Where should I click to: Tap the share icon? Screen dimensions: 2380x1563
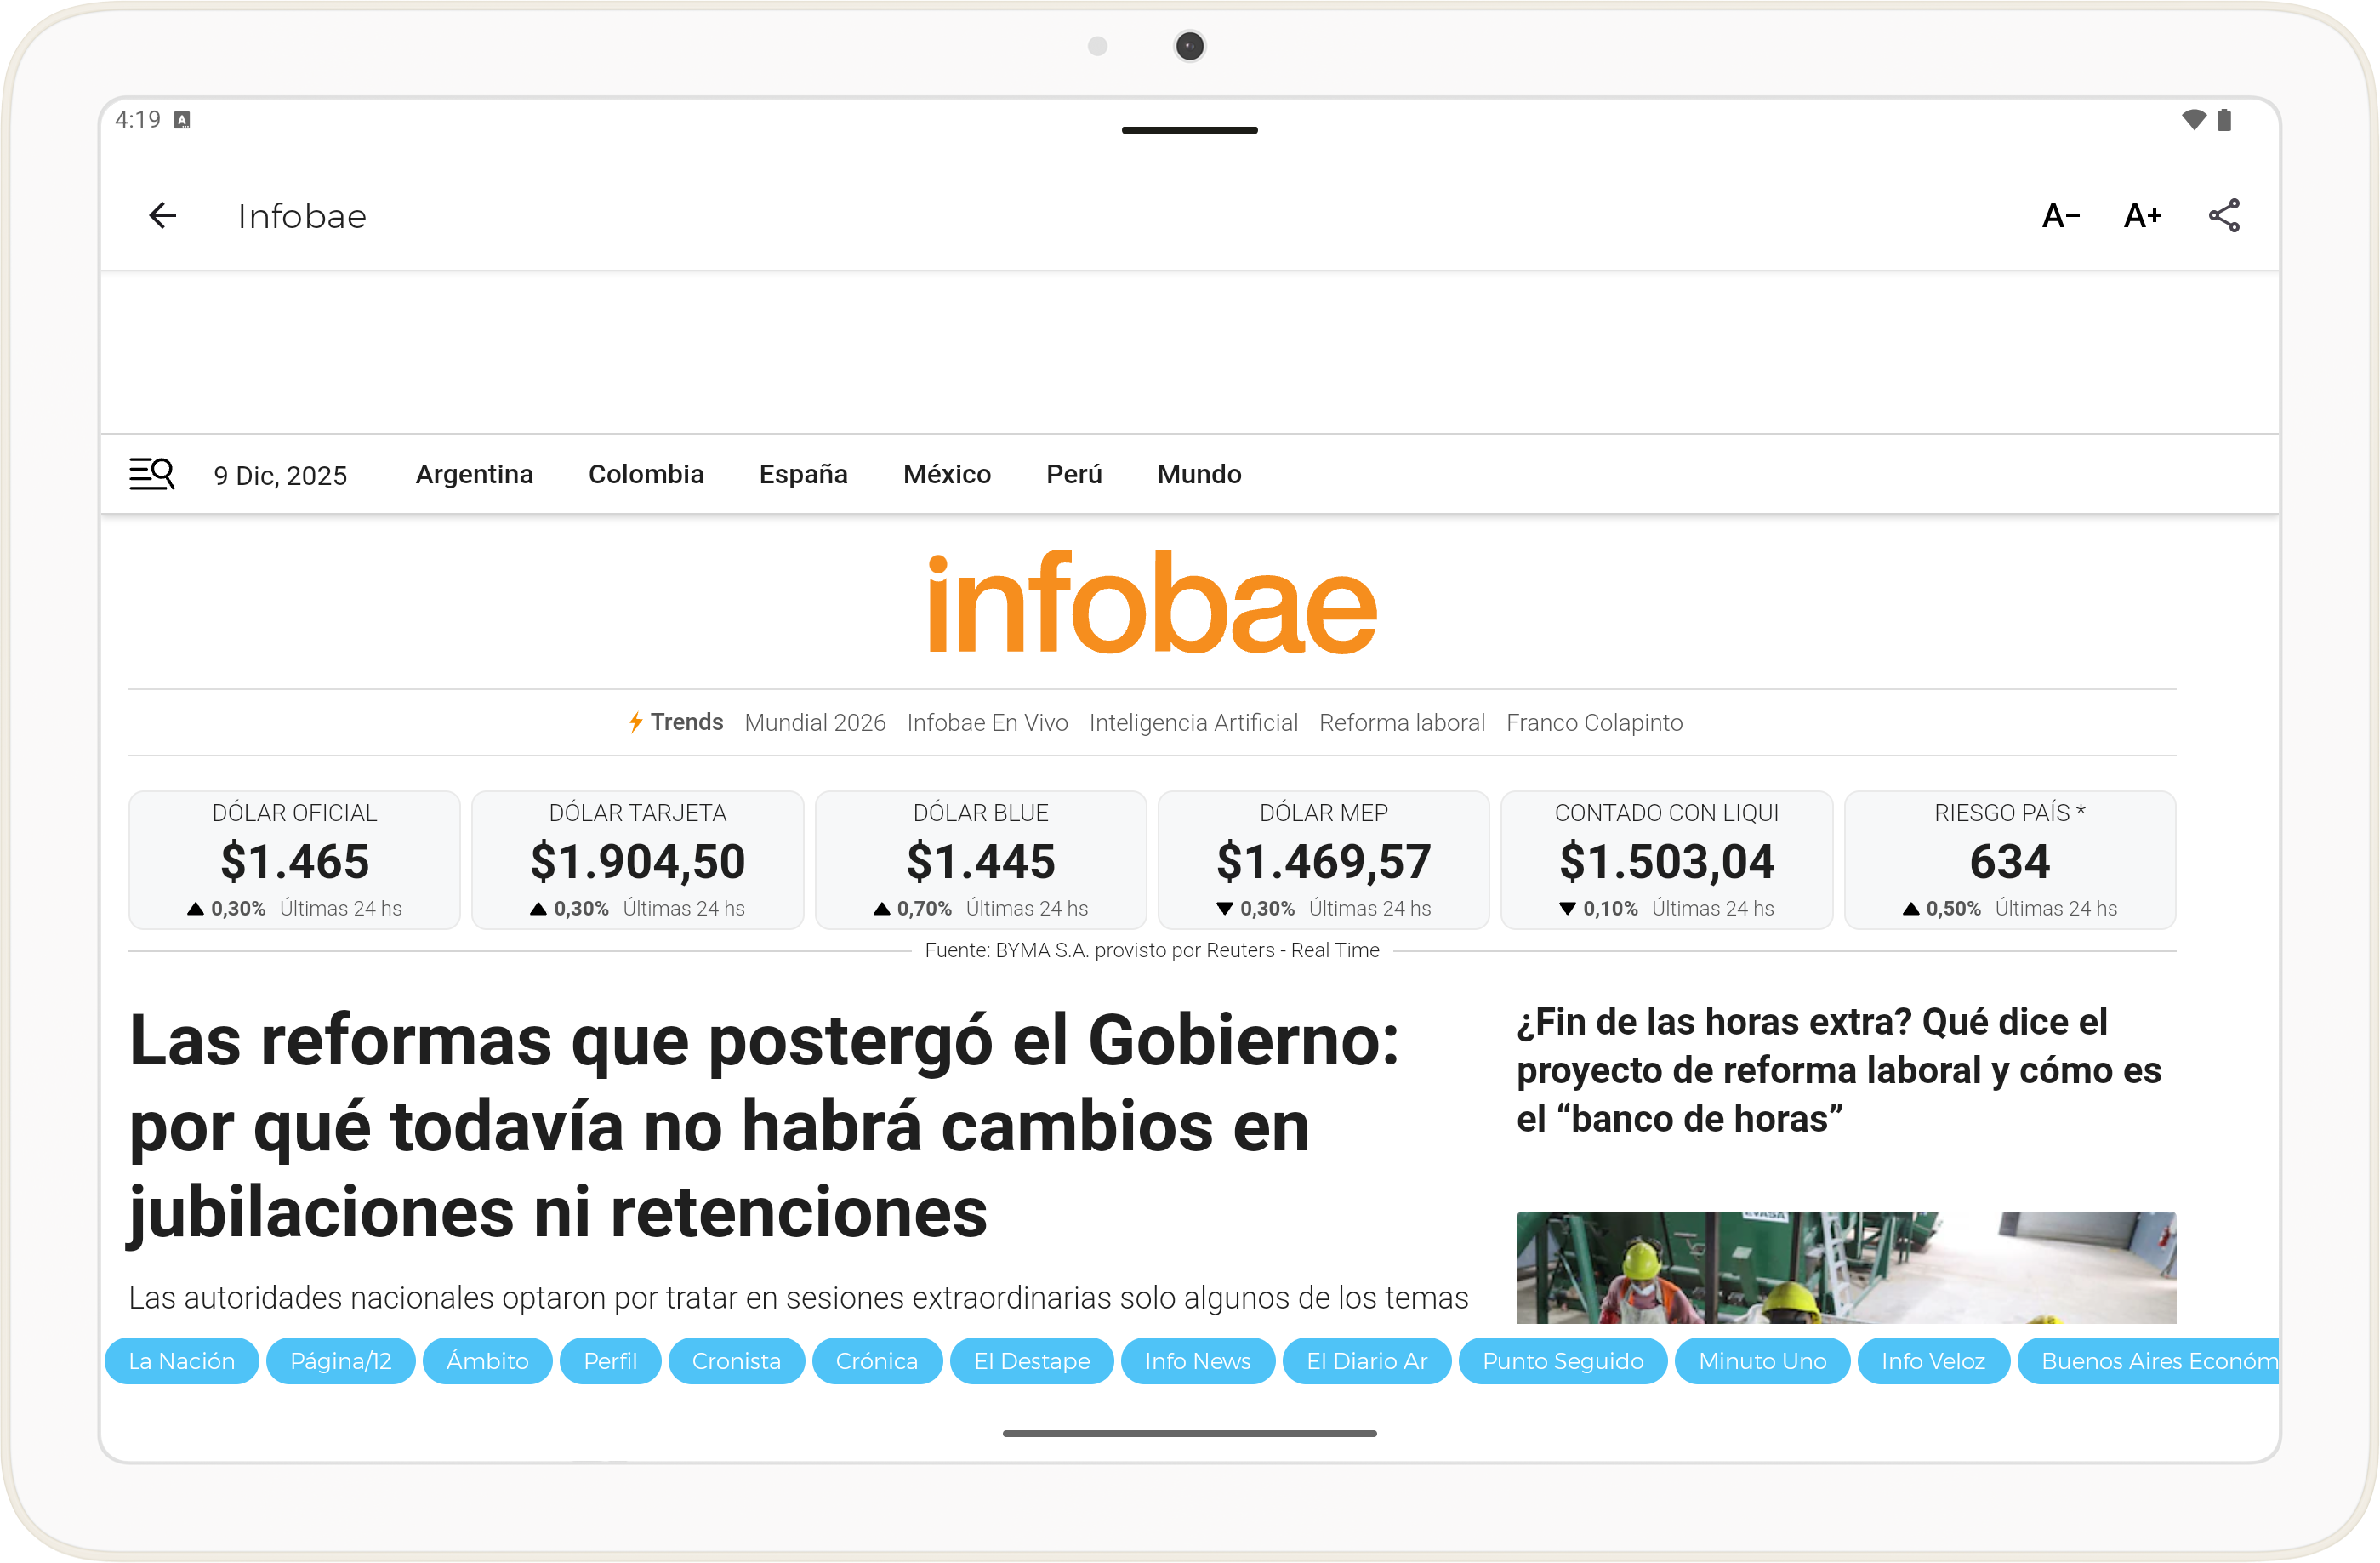tap(2224, 216)
